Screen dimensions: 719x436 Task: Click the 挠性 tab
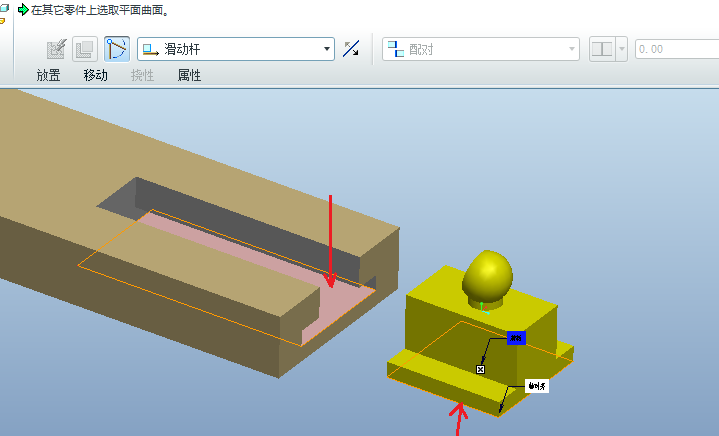142,75
